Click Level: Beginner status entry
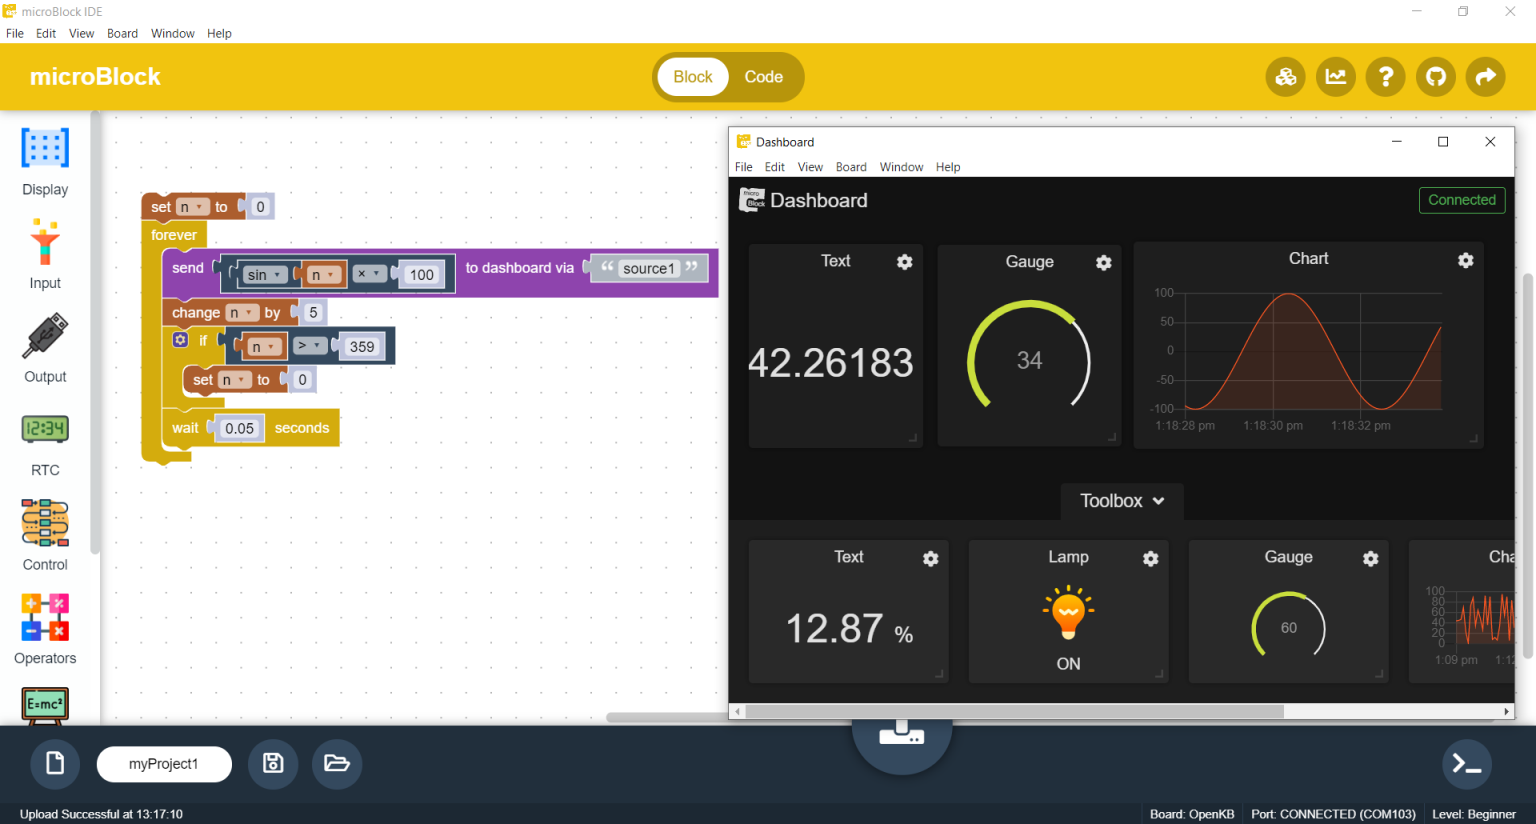This screenshot has height=824, width=1536. click(1474, 814)
